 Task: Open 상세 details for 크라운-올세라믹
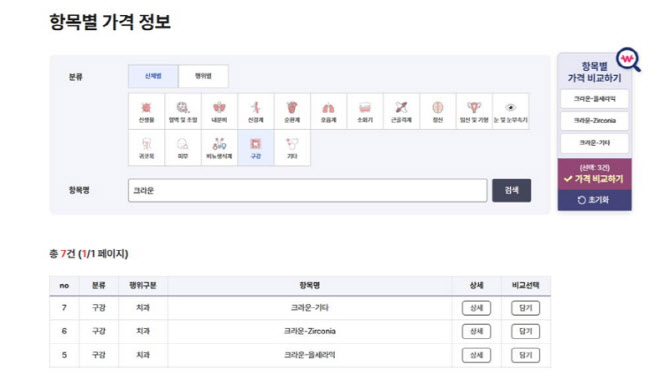click(x=476, y=355)
